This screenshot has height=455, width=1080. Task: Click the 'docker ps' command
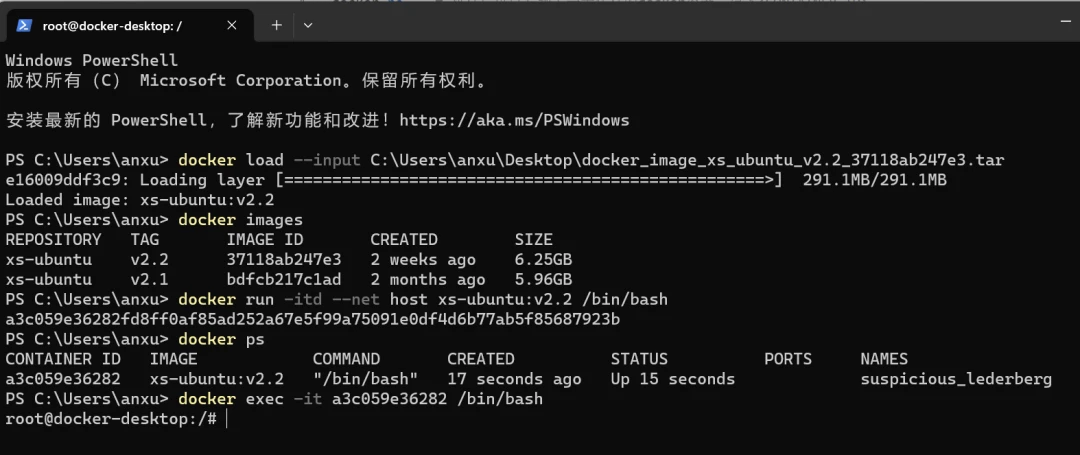pos(221,340)
